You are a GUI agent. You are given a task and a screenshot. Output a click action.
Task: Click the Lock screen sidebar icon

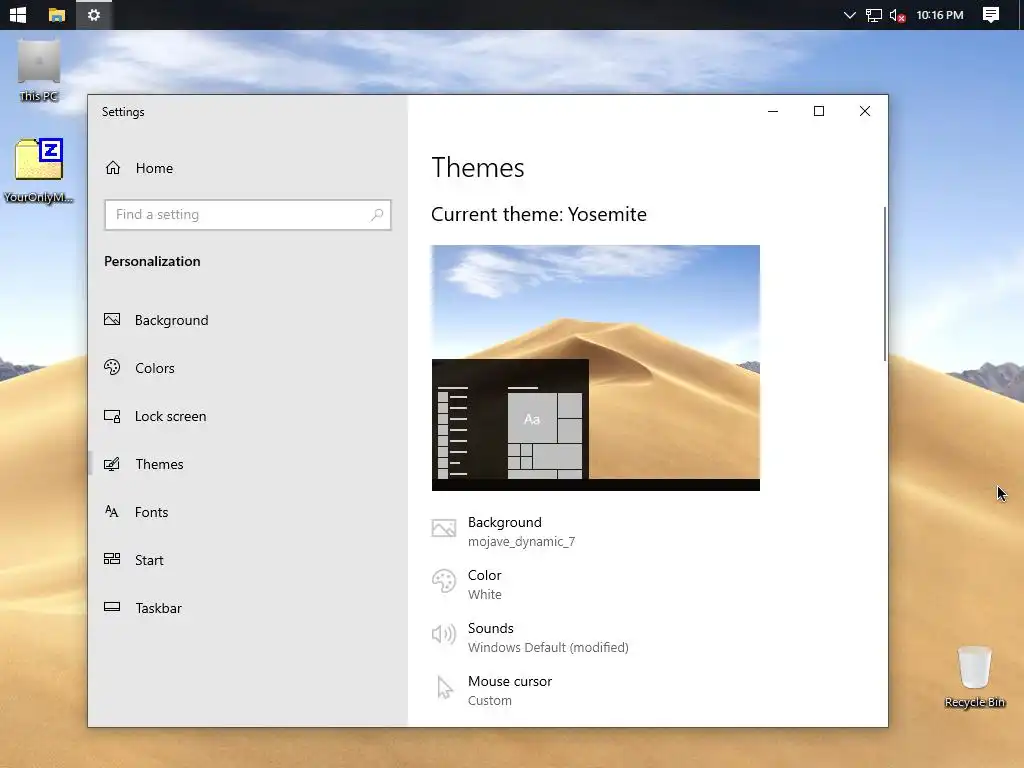(112, 416)
